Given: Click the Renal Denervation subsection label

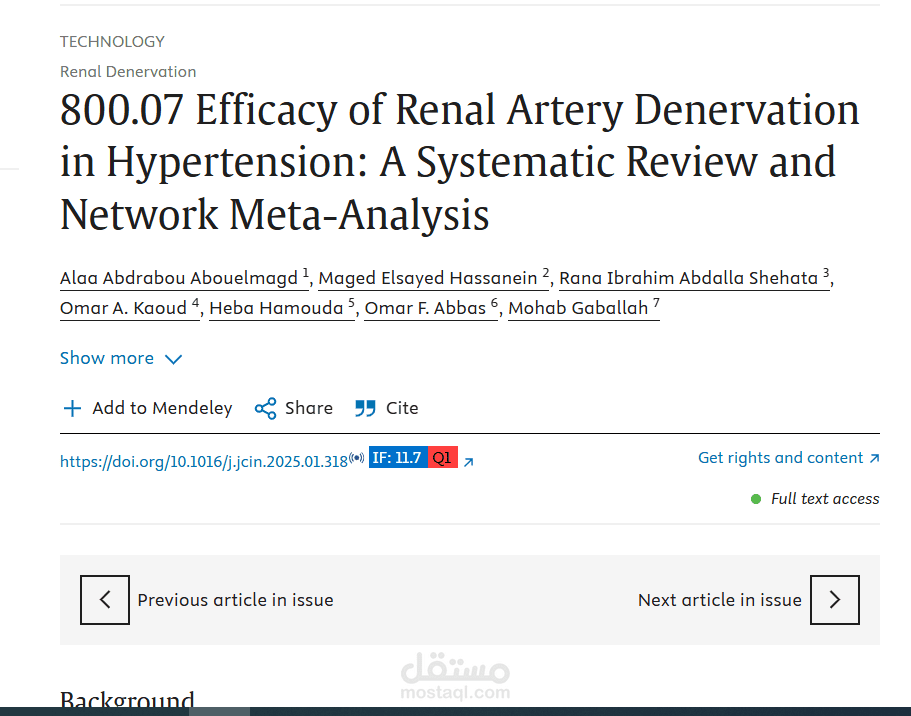Looking at the screenshot, I should coord(128,72).
